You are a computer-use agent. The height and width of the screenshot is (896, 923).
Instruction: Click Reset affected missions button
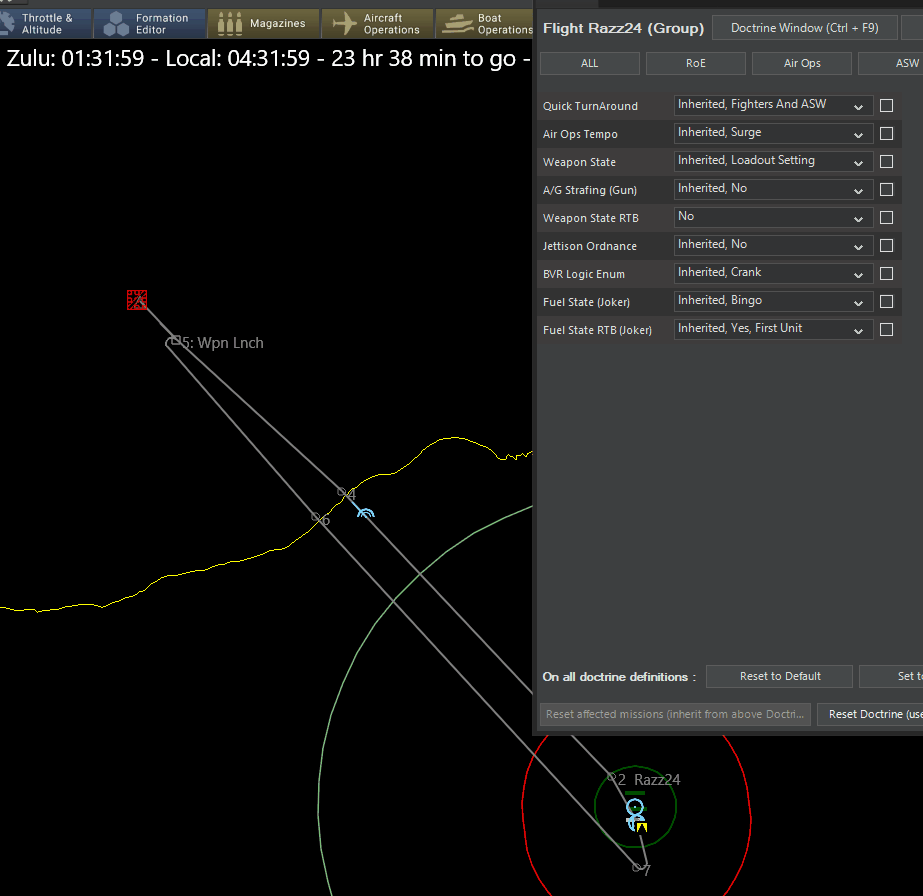coord(675,714)
